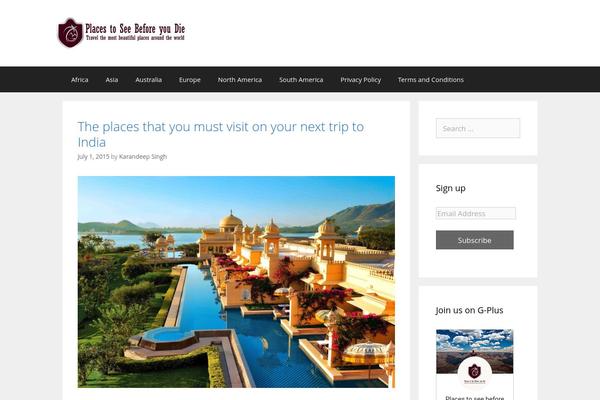Open the India trip article title
Viewport: 600px width, 400px height.
pos(221,134)
